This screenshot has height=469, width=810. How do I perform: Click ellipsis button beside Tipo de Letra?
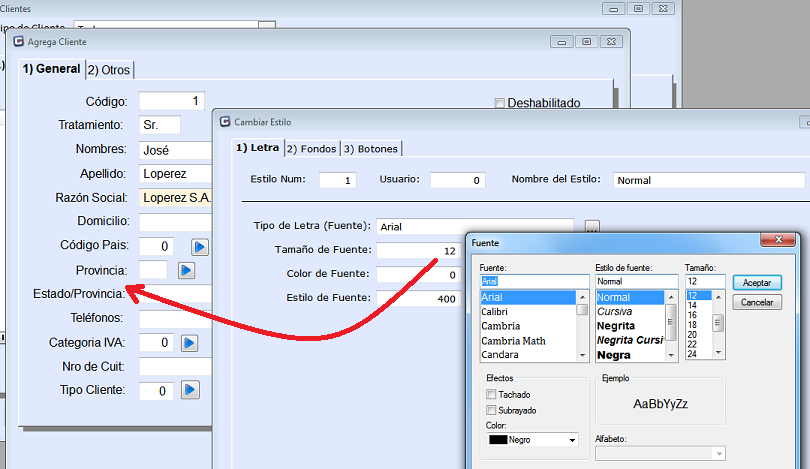pos(591,227)
